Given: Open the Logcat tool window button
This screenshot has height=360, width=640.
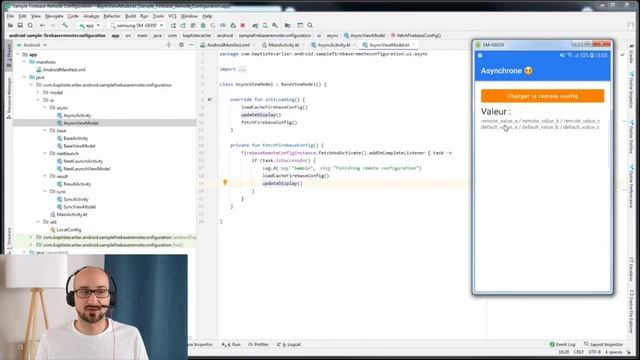Looking at the screenshot, I should pos(289,344).
